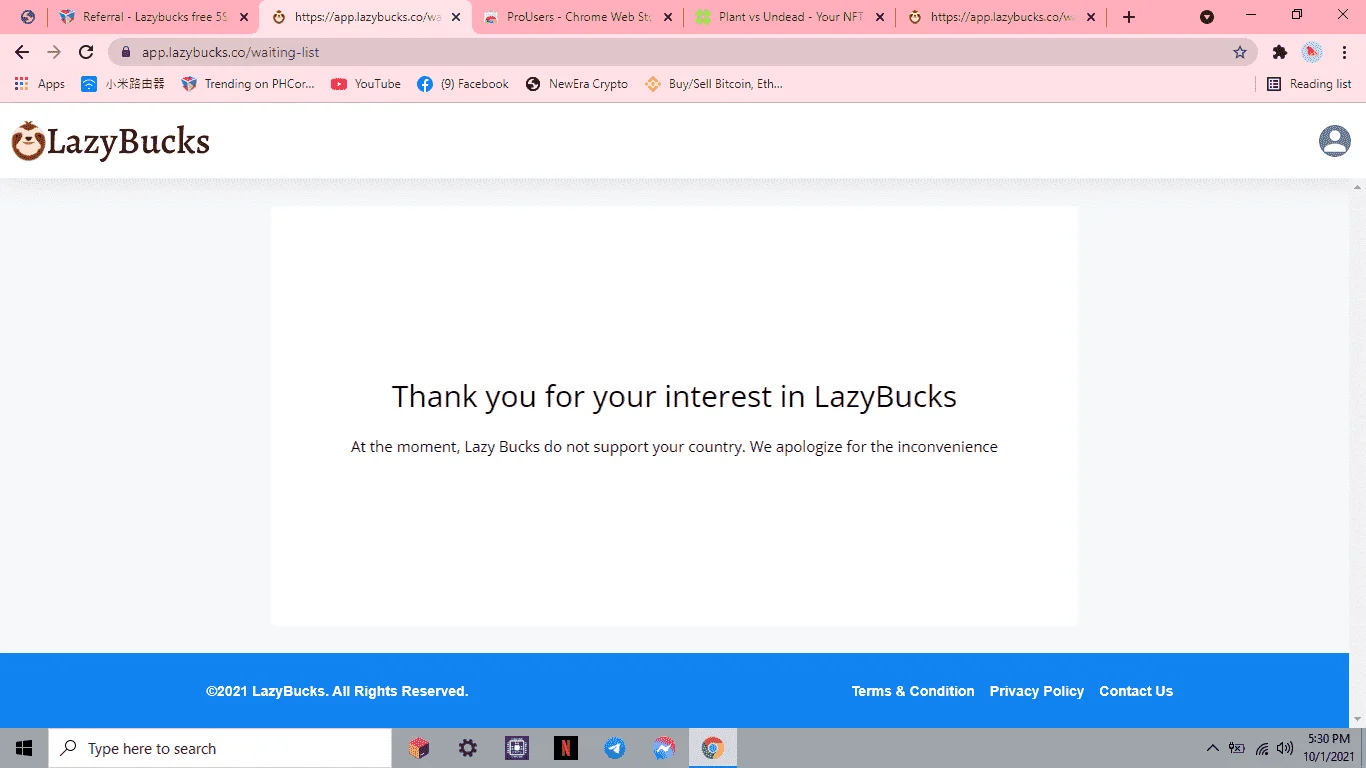Open the 小米路由器 bookmark
The height and width of the screenshot is (768, 1366).
coord(123,84)
